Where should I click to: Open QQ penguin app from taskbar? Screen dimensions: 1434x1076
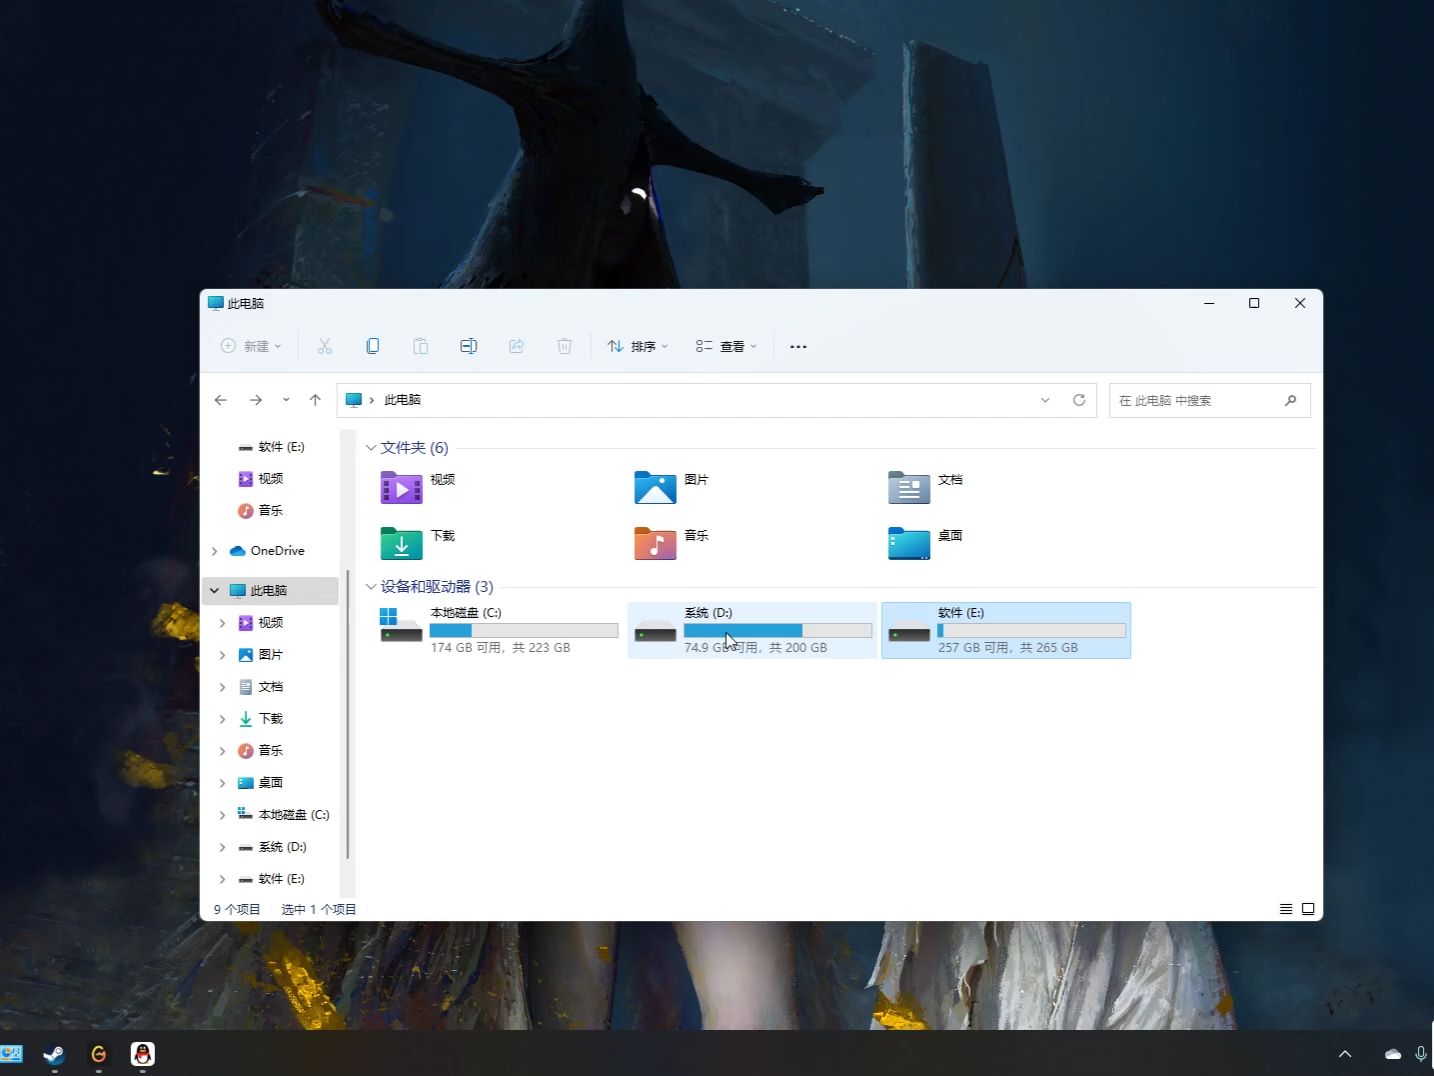[143, 1054]
